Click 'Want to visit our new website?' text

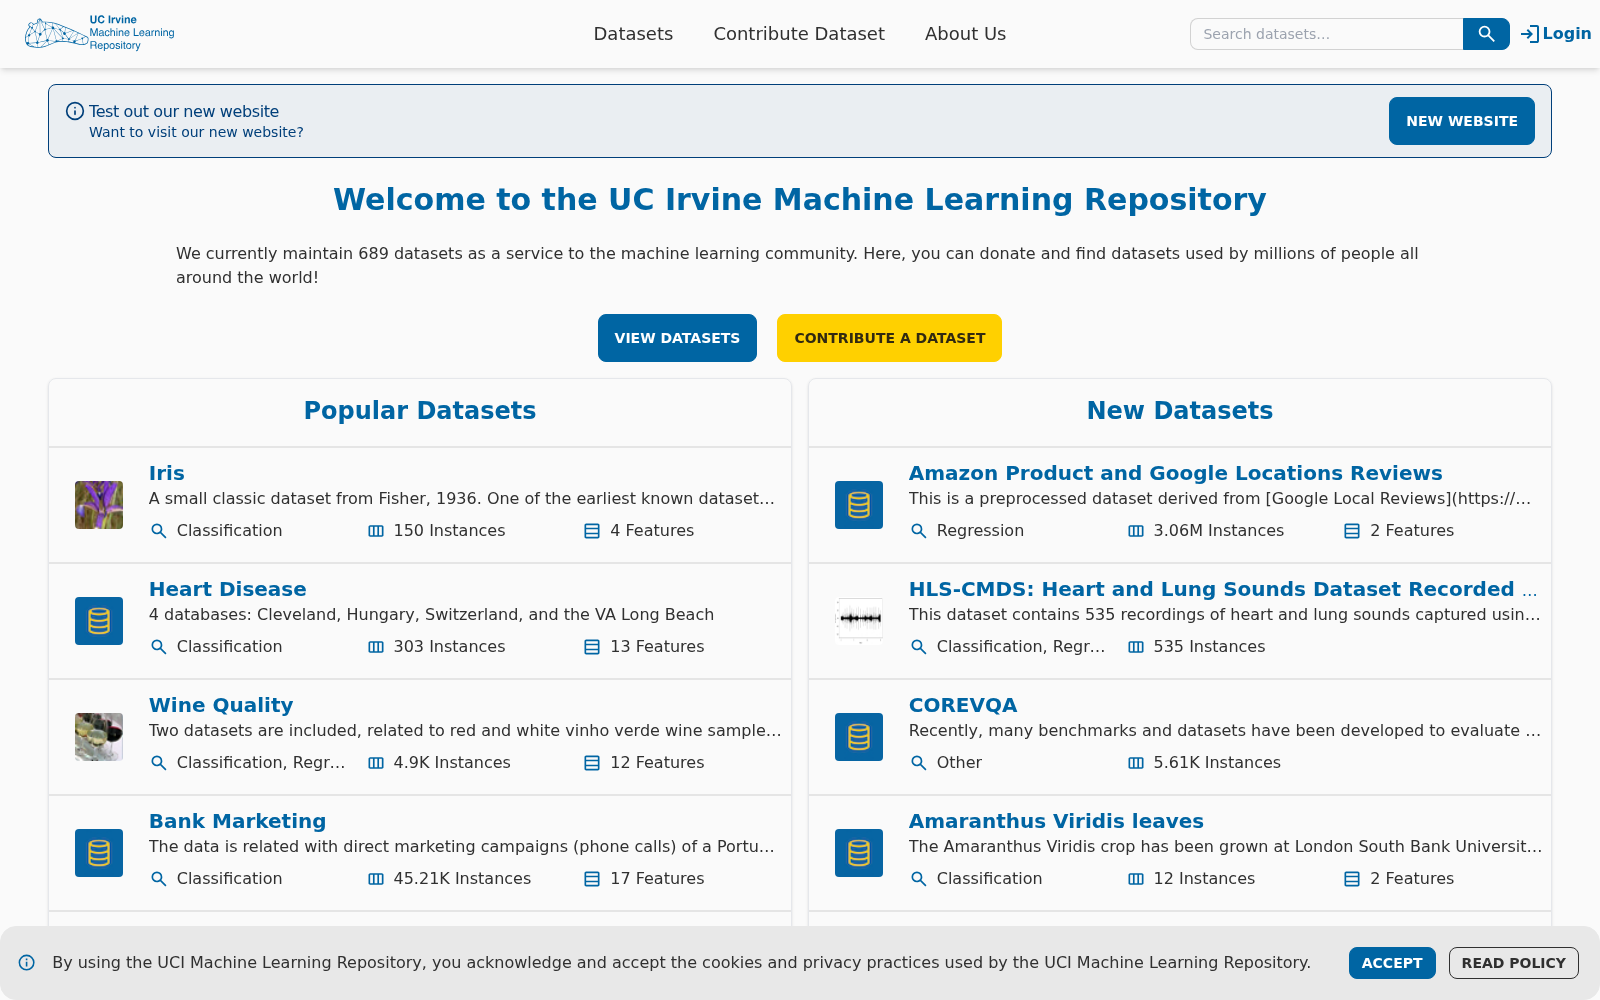coord(196,132)
